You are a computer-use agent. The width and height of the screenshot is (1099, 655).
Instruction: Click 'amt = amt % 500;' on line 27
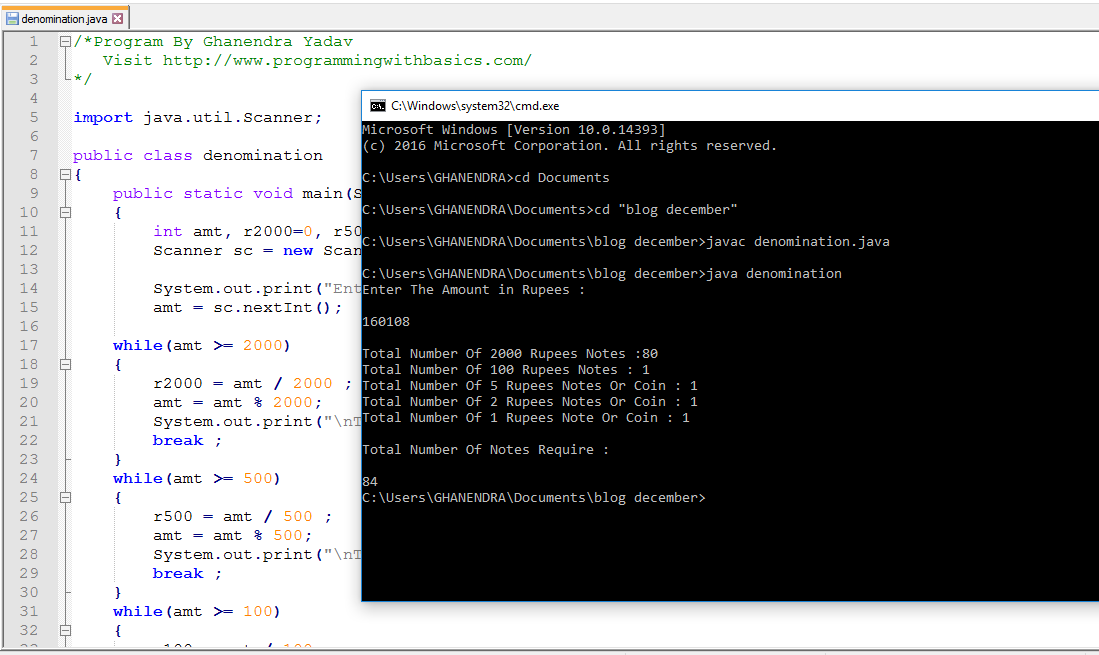[x=233, y=536]
